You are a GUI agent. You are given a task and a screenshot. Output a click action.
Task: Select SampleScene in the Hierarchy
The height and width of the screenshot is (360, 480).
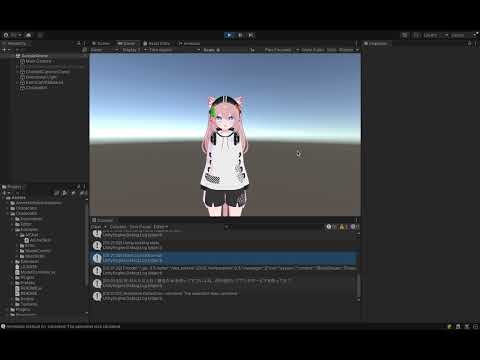click(35, 56)
